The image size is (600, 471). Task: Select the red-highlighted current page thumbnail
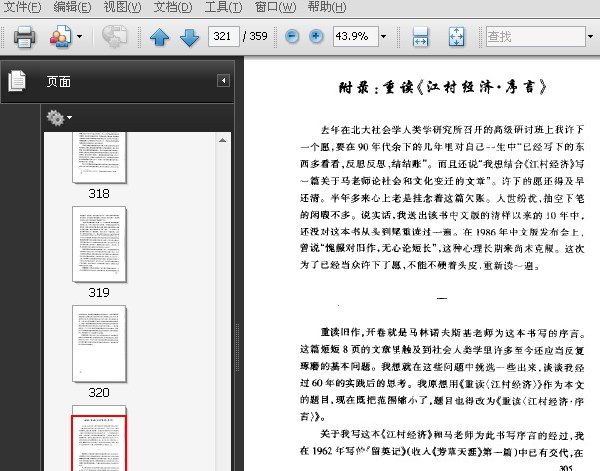[99, 443]
